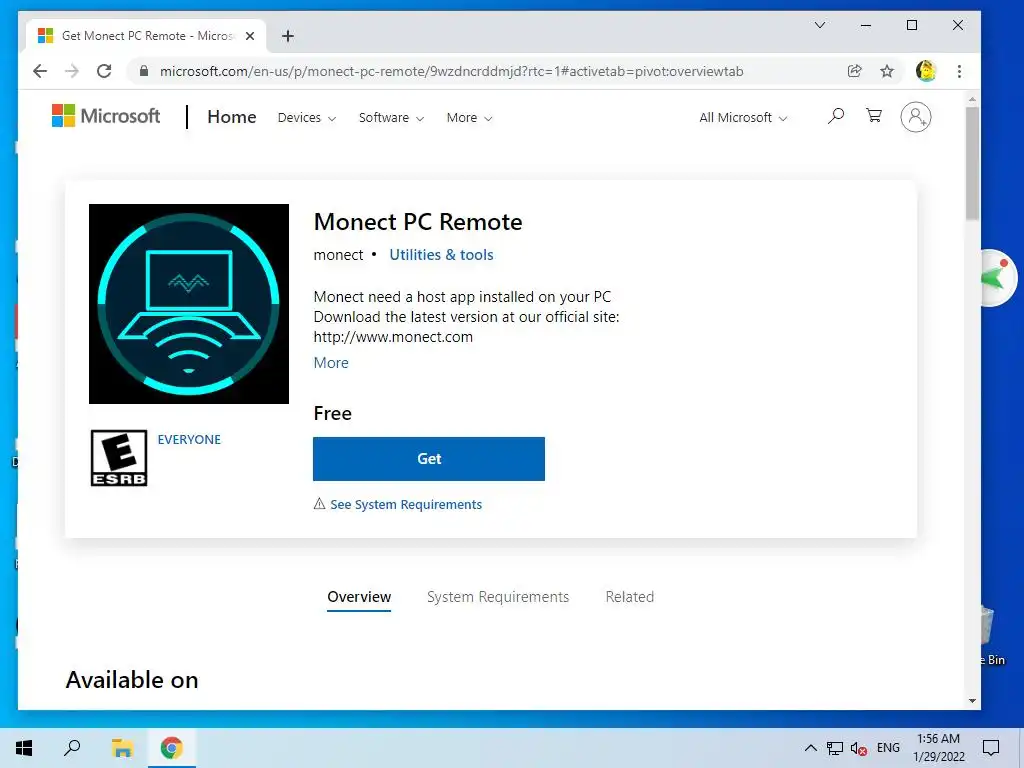Viewport: 1024px width, 768px height.
Task: Click the http://www.monect.com text
Action: [x=393, y=337]
